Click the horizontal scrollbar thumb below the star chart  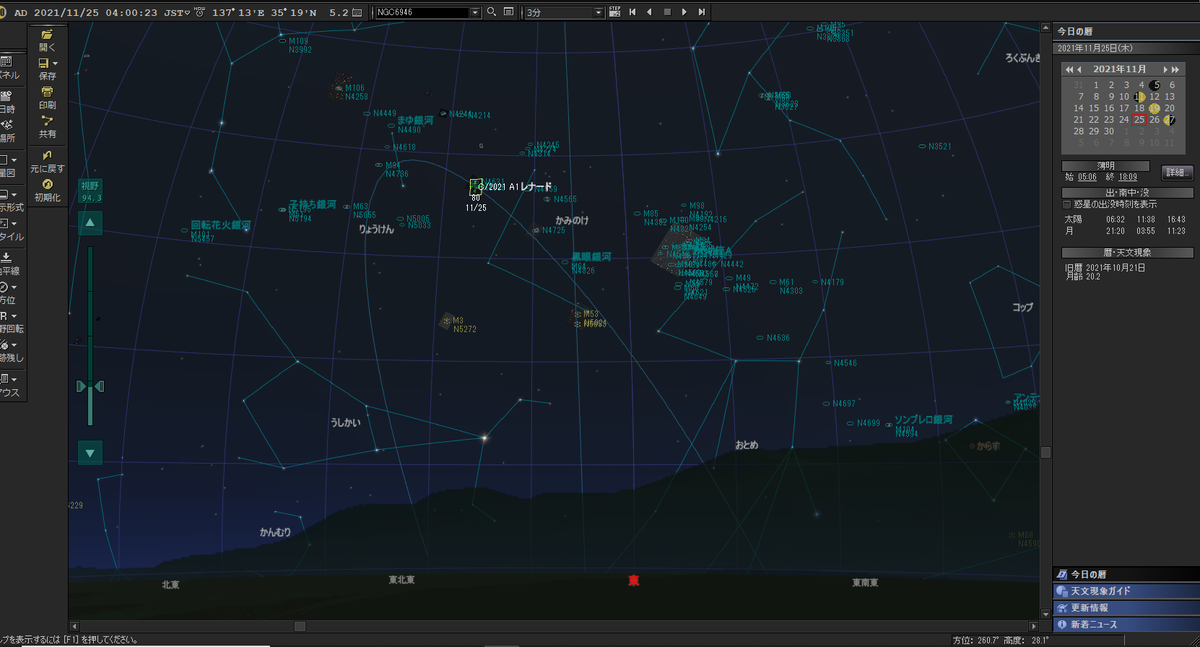299,626
